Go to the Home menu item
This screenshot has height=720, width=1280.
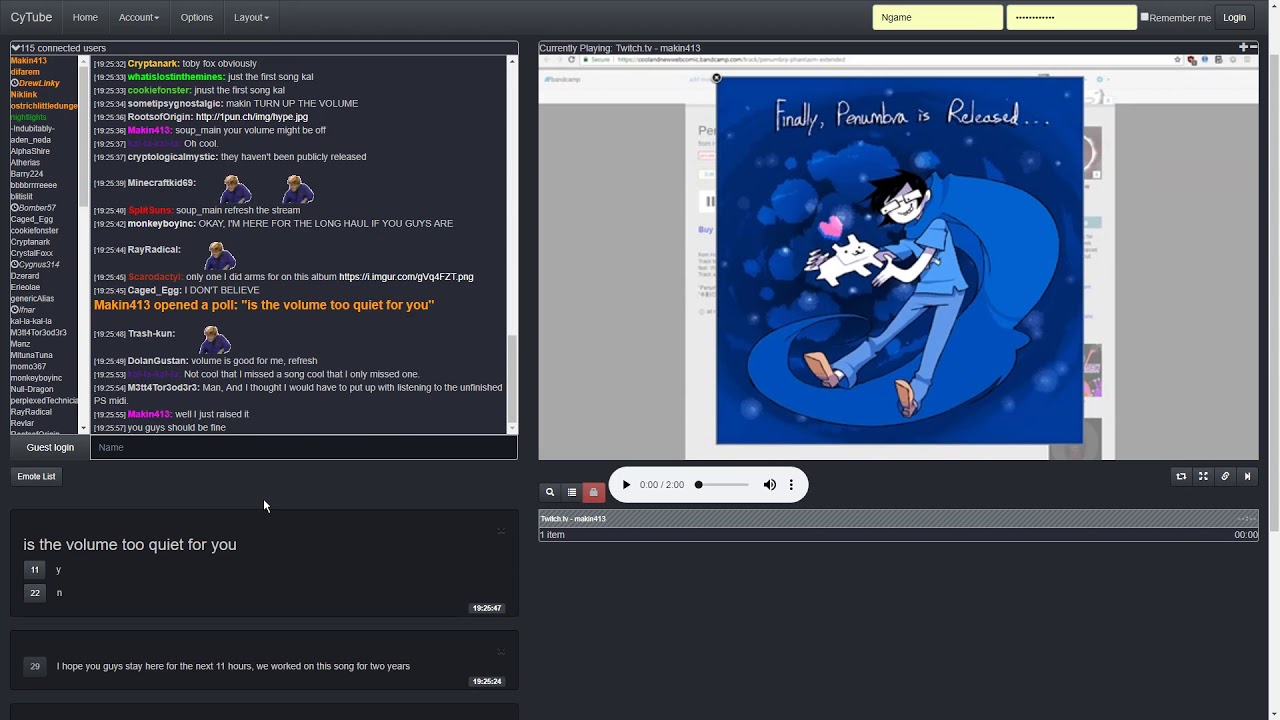[85, 17]
